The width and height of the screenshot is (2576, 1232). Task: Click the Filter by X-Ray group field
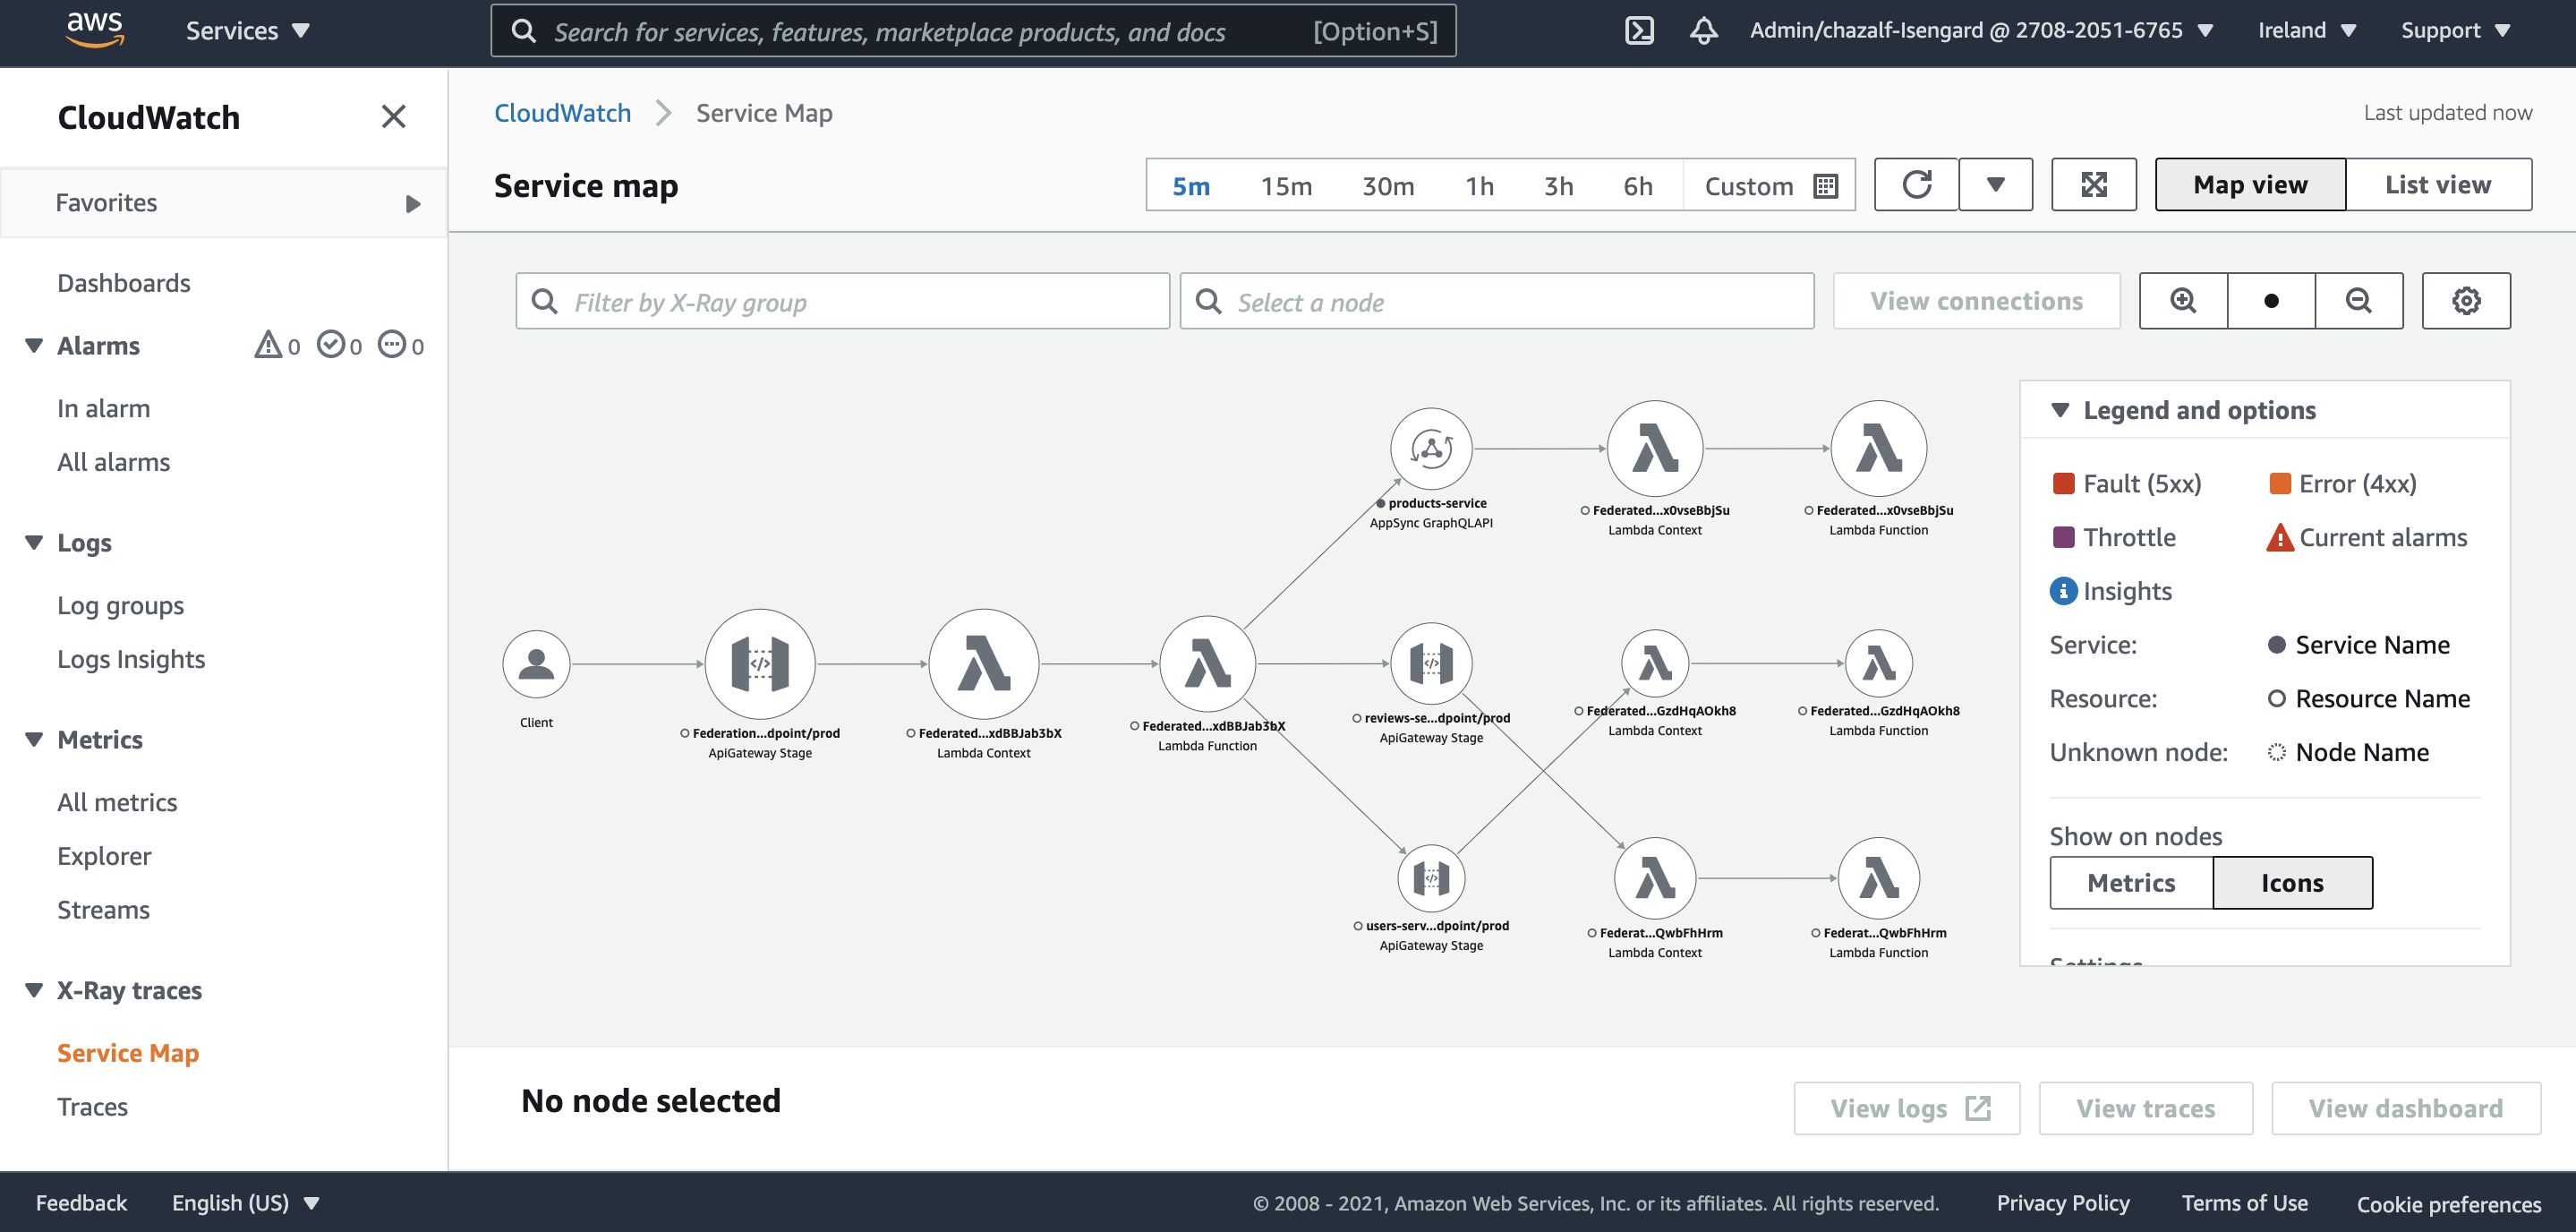pyautogui.click(x=842, y=302)
